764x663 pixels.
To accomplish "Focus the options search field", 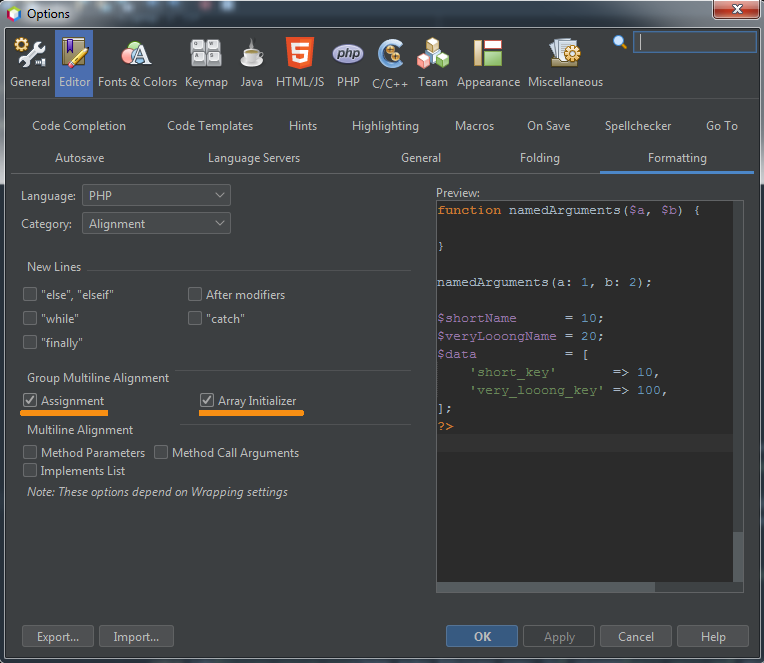I will click(x=694, y=42).
